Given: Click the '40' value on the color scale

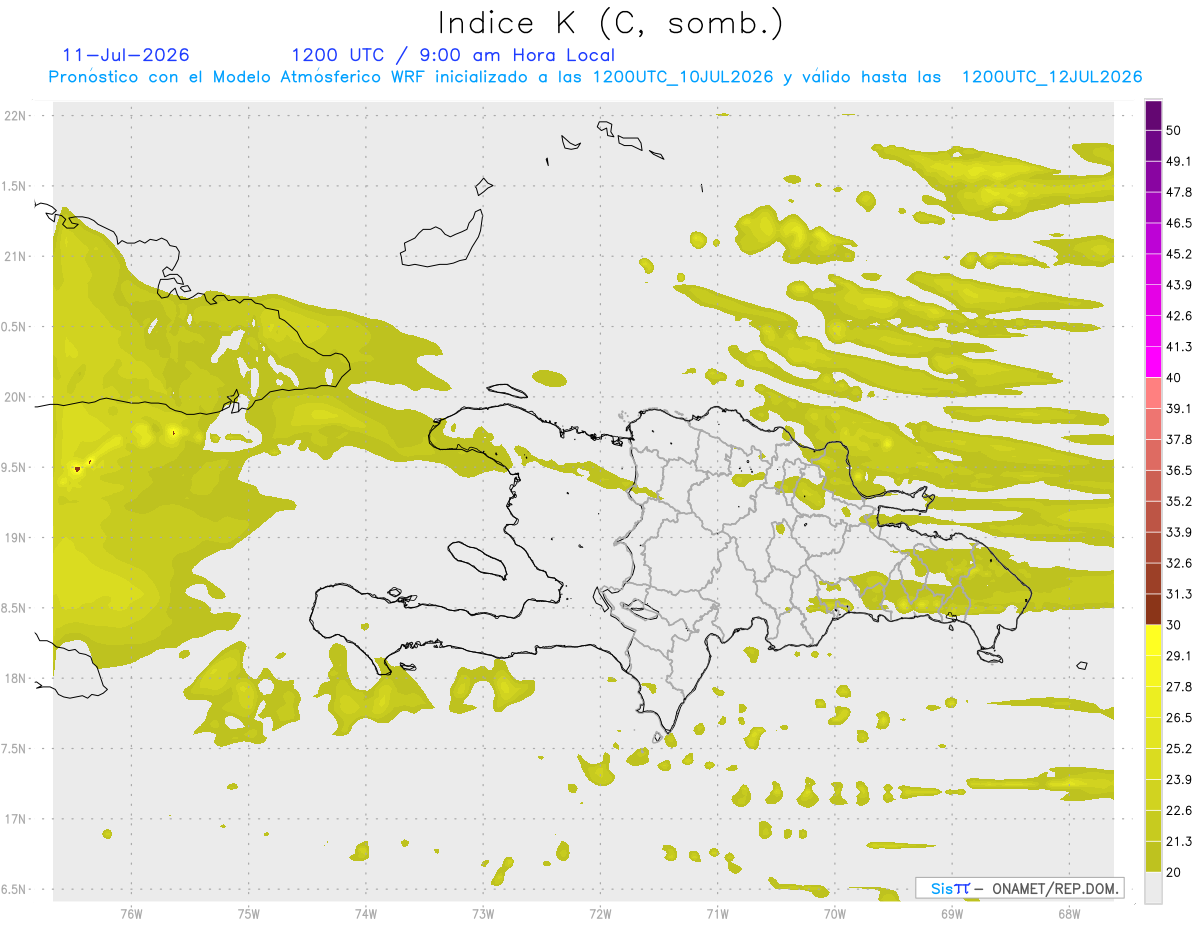Looking at the screenshot, I should [x=1173, y=378].
